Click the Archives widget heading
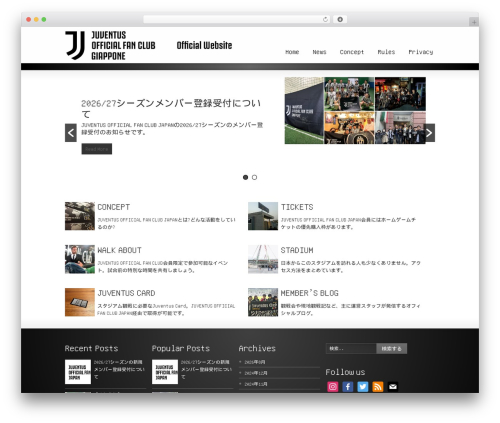Image resolution: width=500 pixels, height=423 pixels. [x=257, y=348]
